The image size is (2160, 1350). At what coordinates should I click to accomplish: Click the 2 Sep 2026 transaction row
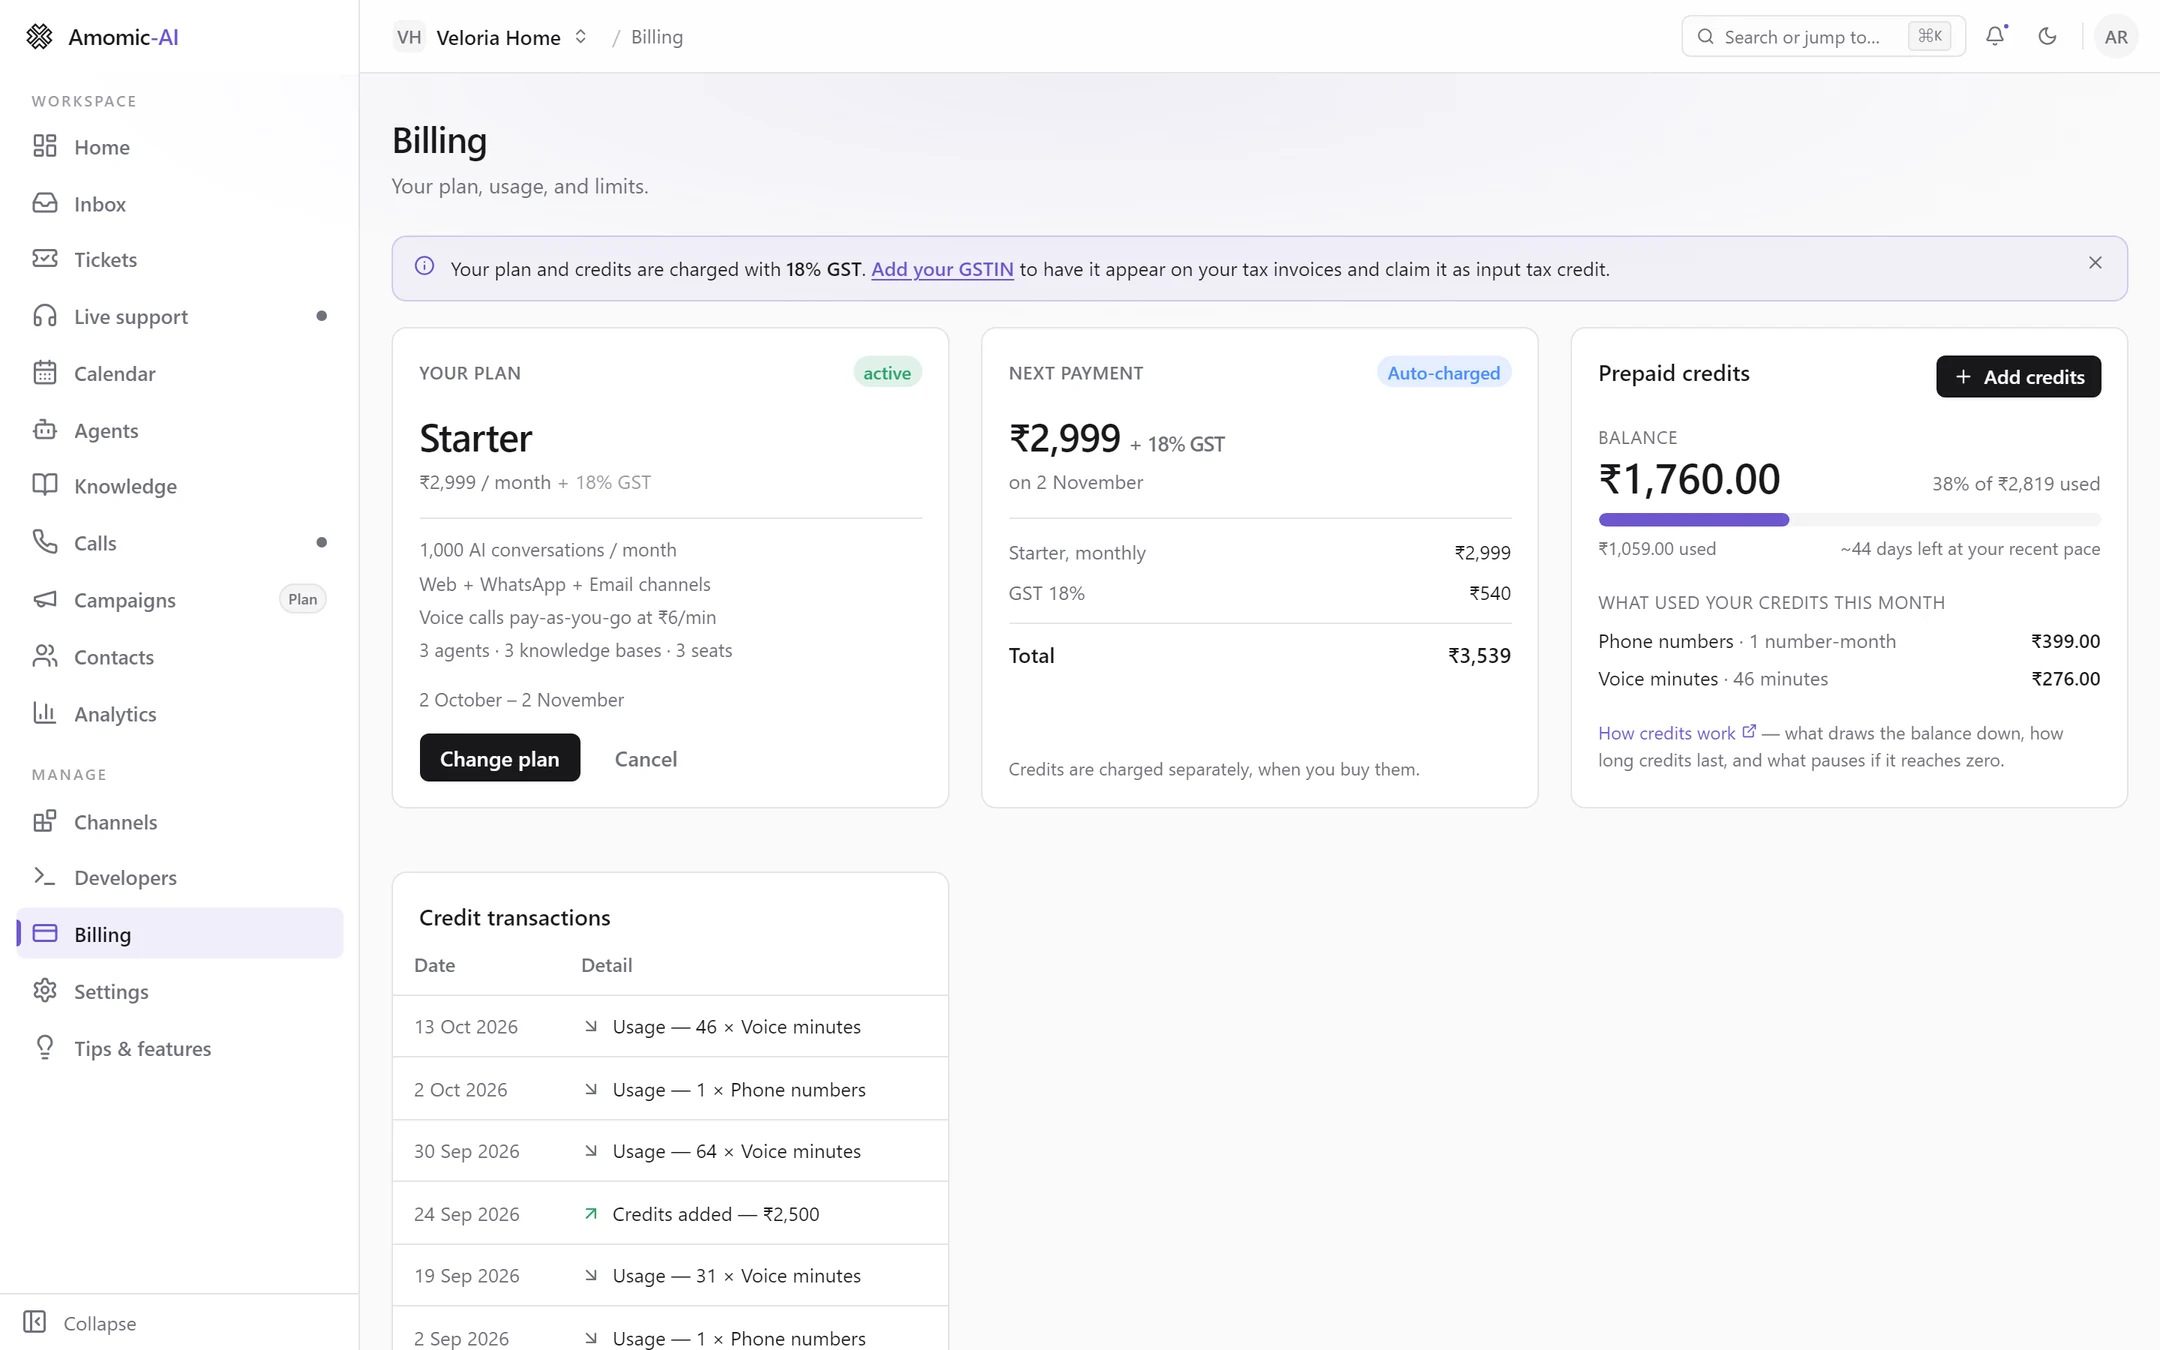click(x=670, y=1330)
